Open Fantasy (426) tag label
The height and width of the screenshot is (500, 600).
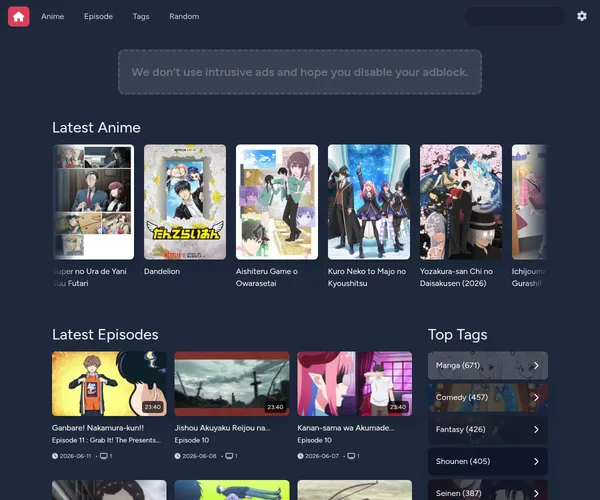tap(460, 429)
